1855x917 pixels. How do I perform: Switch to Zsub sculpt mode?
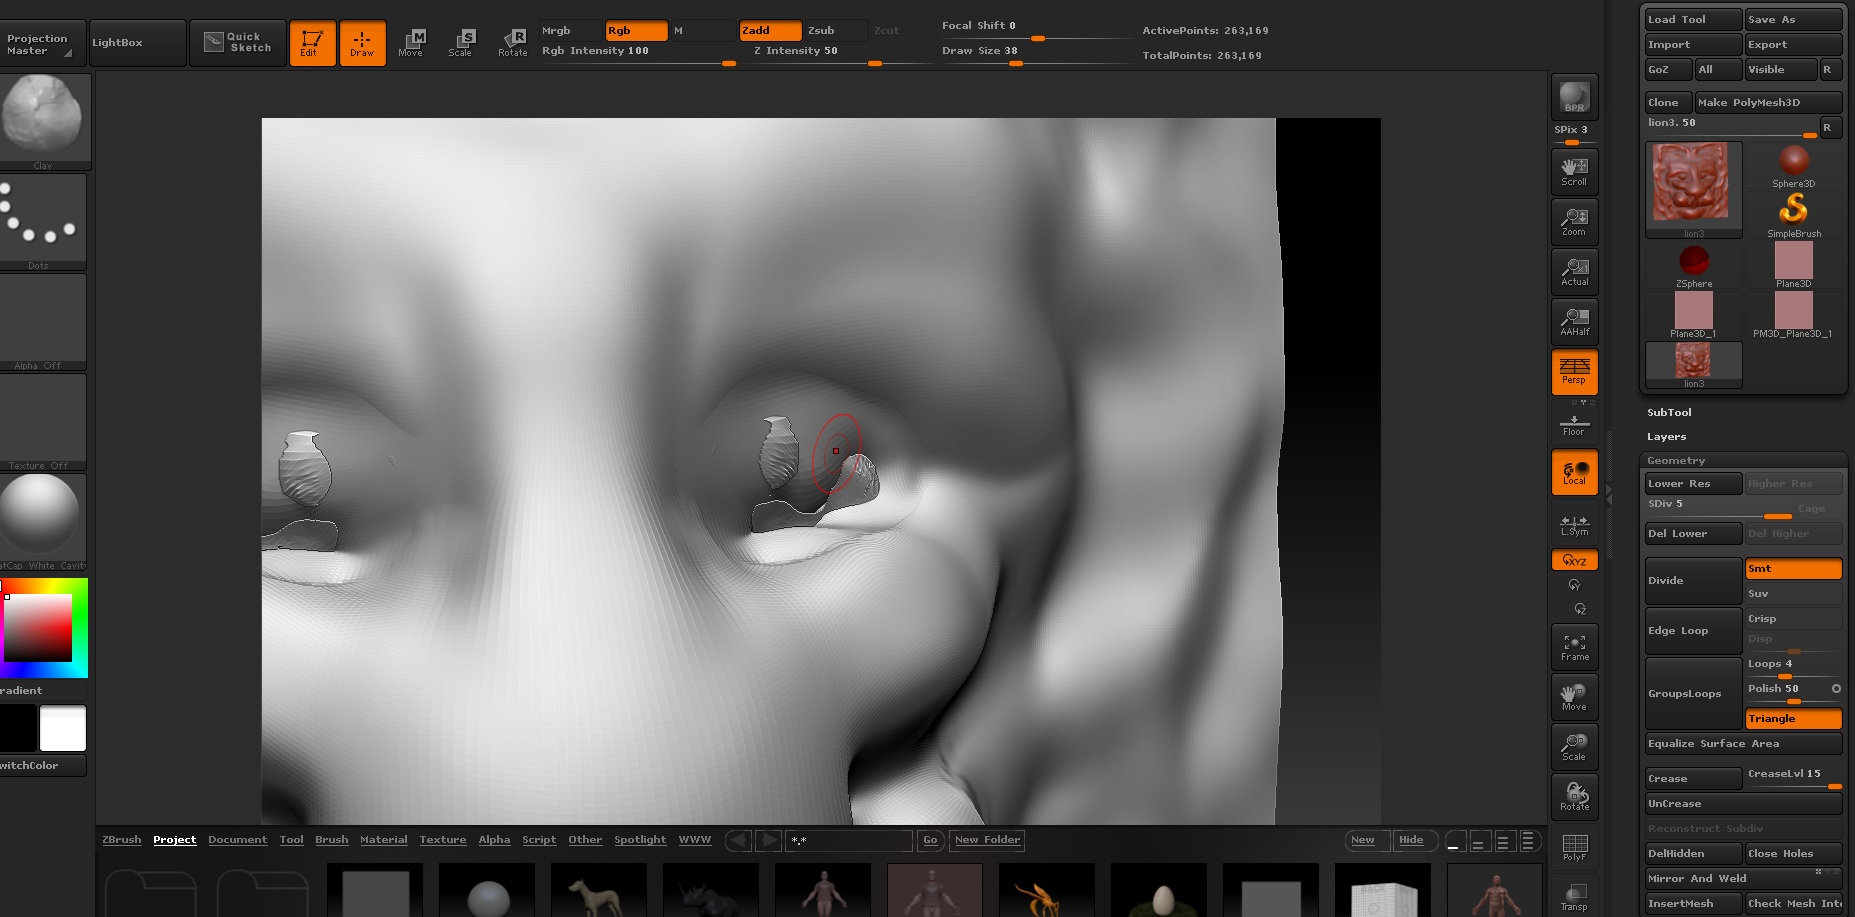point(836,31)
